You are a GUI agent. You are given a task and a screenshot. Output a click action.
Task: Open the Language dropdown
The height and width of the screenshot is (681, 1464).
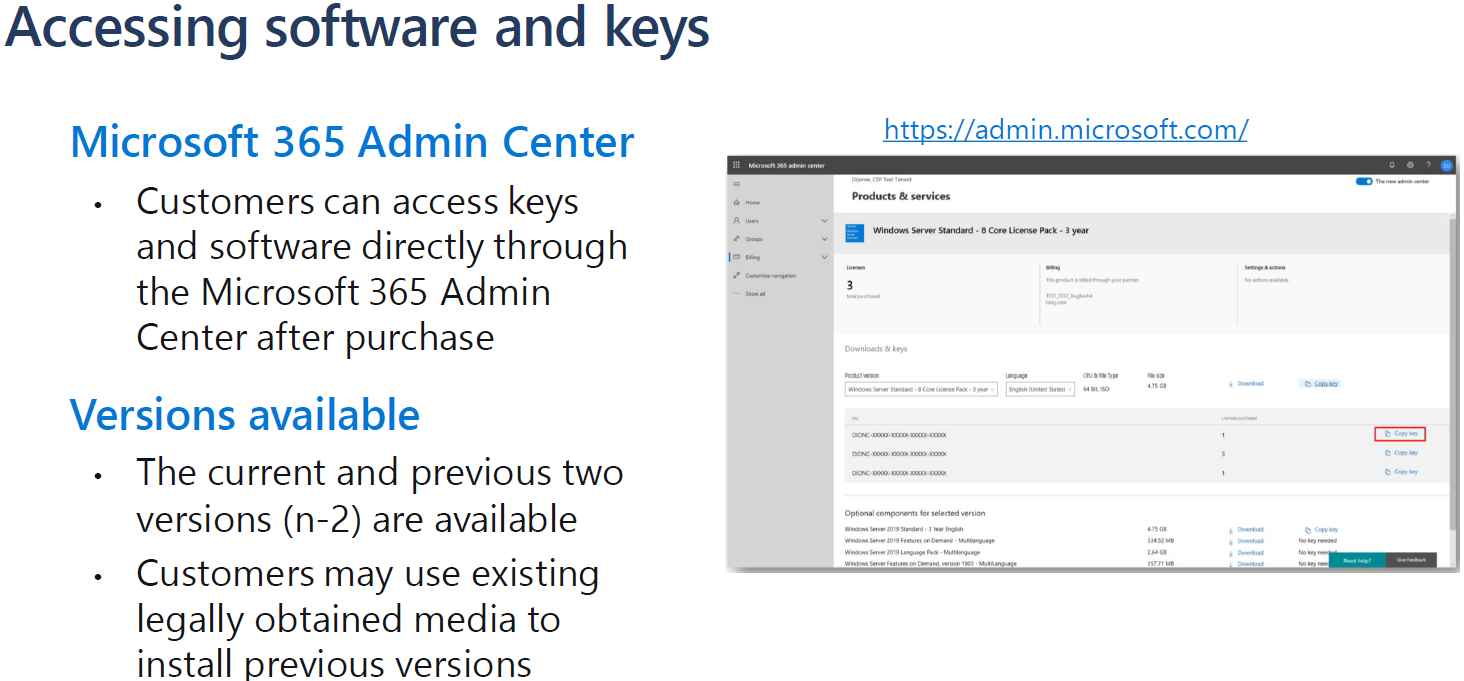coord(1040,389)
